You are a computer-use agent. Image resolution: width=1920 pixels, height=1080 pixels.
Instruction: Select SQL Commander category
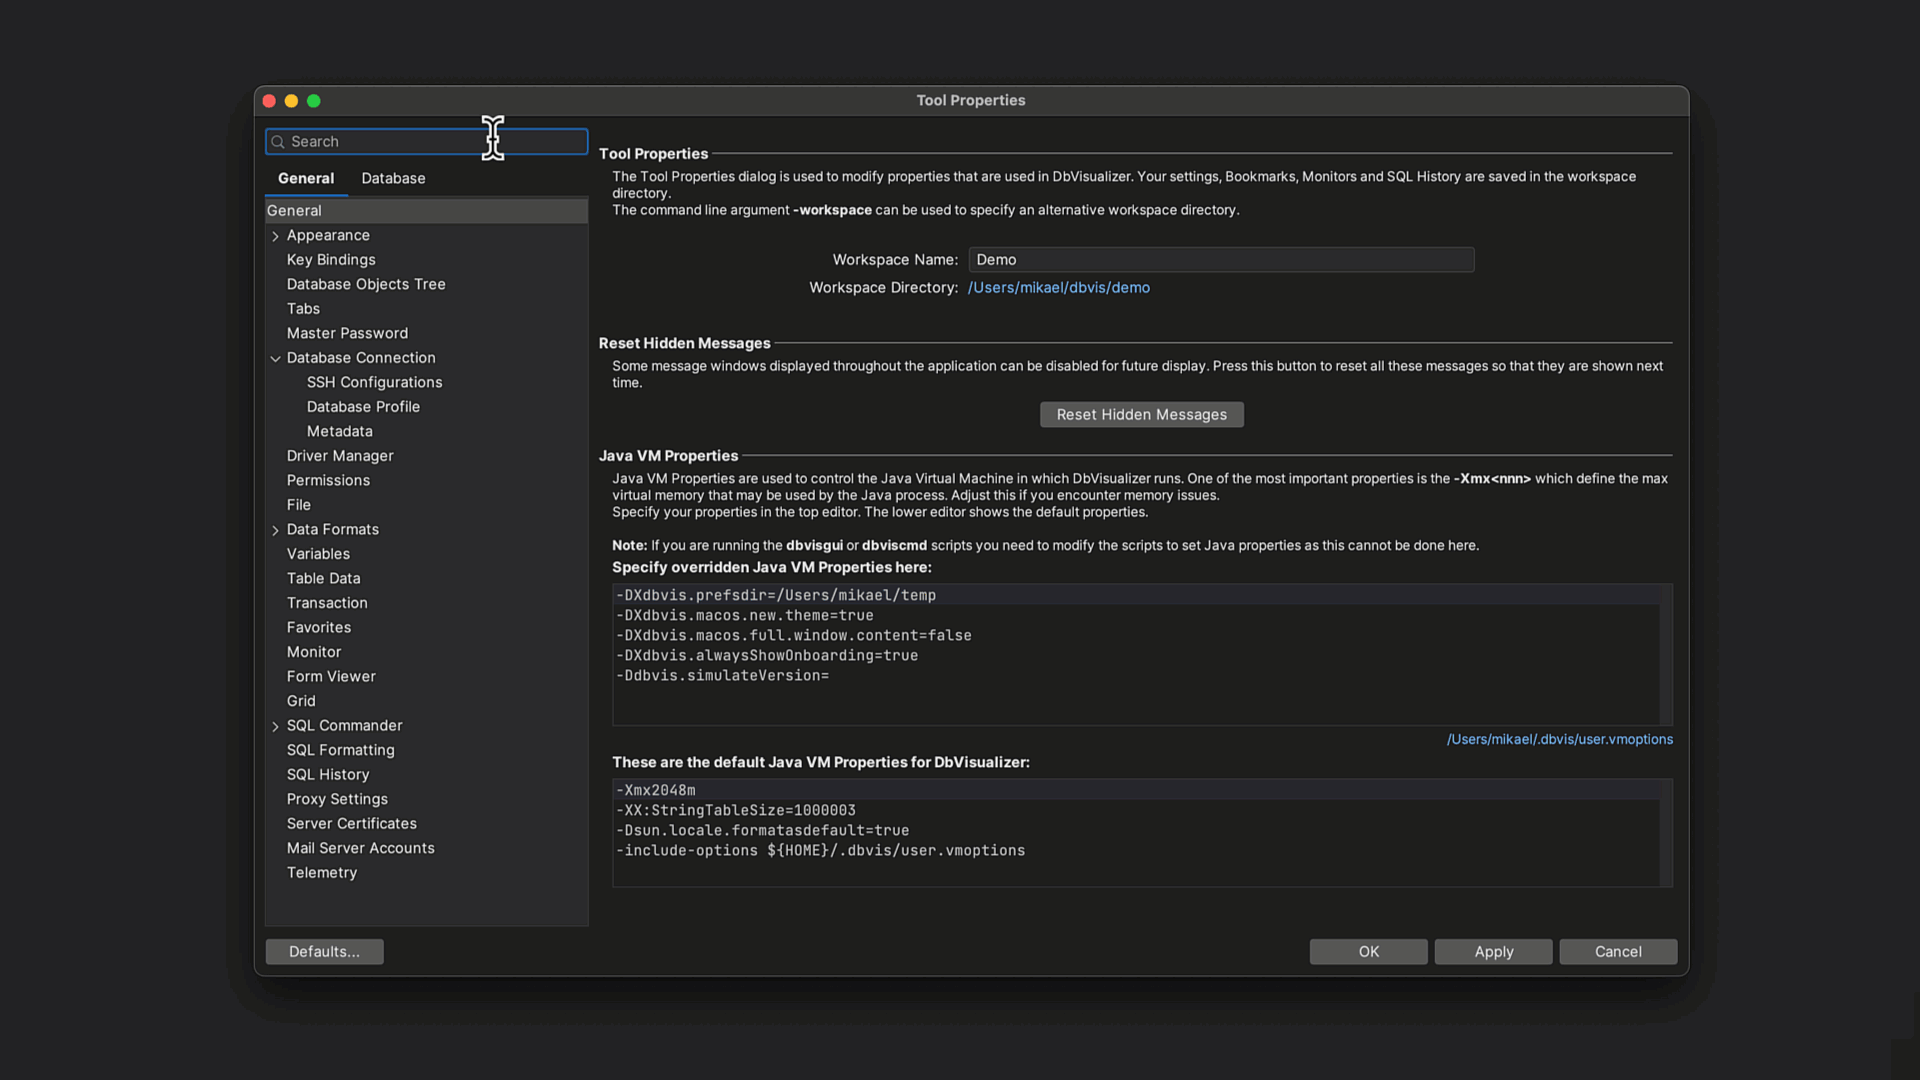(x=344, y=725)
